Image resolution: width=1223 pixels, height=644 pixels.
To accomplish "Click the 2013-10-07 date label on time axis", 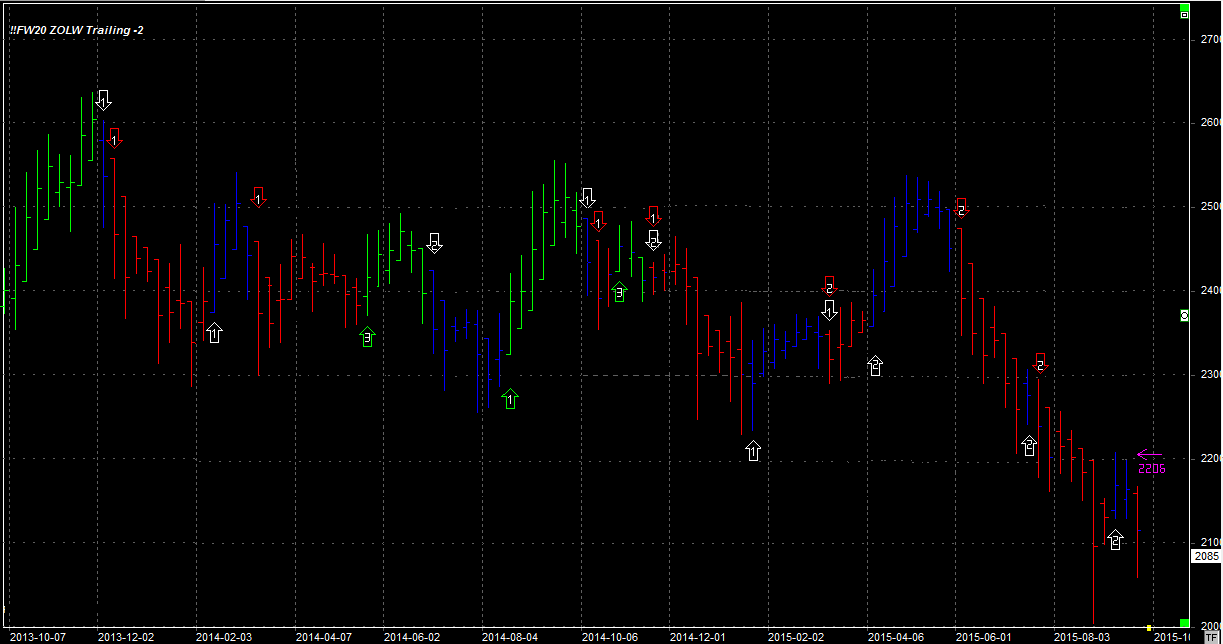I will coord(38,636).
